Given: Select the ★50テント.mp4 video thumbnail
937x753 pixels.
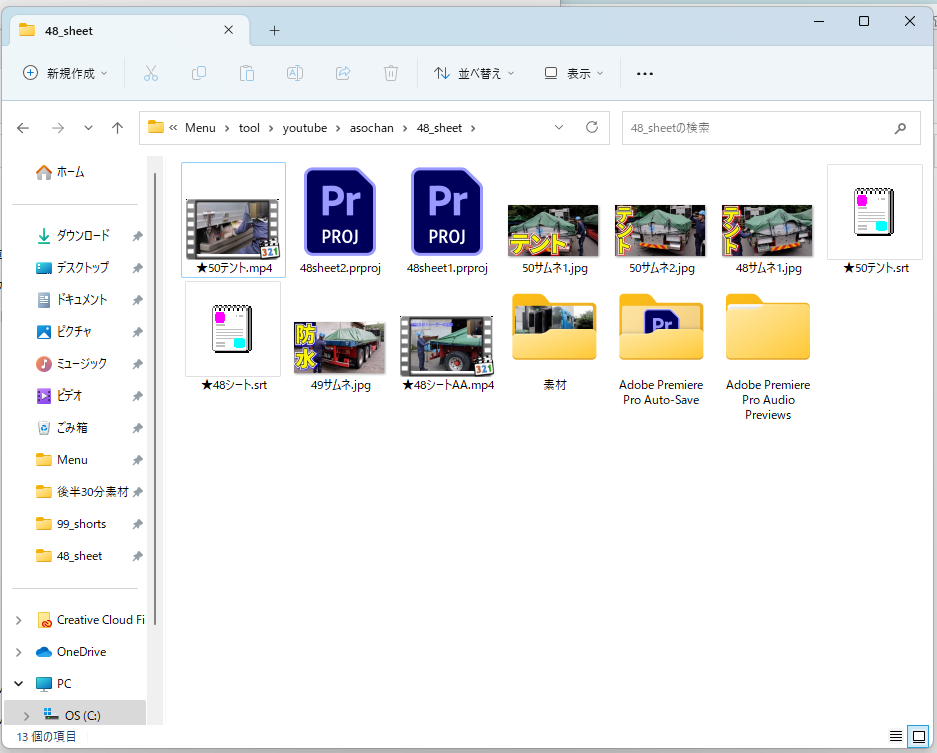Looking at the screenshot, I should pos(233,228).
